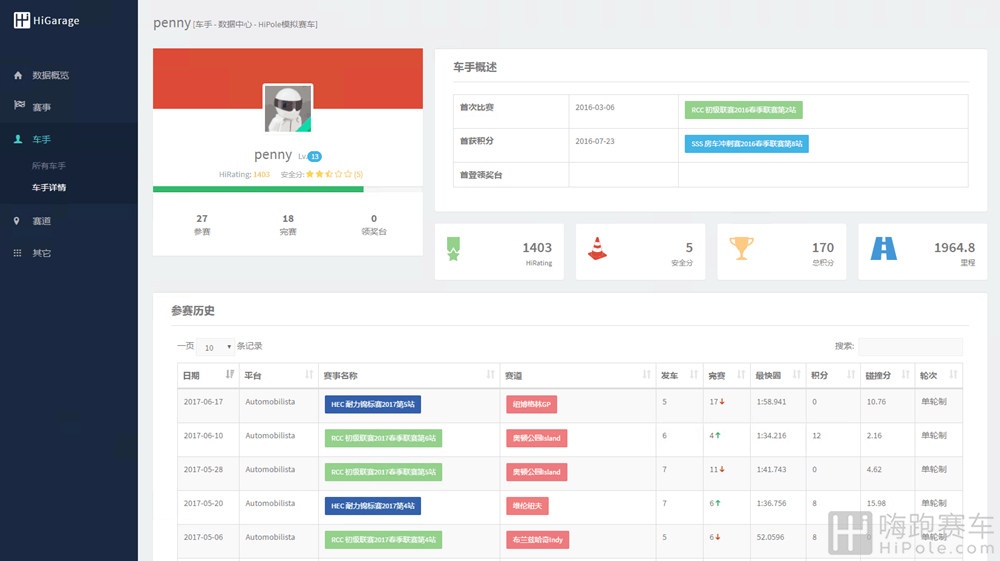The height and width of the screenshot is (561, 1000).
Task: Click the safety star rating icons
Action: coord(329,174)
